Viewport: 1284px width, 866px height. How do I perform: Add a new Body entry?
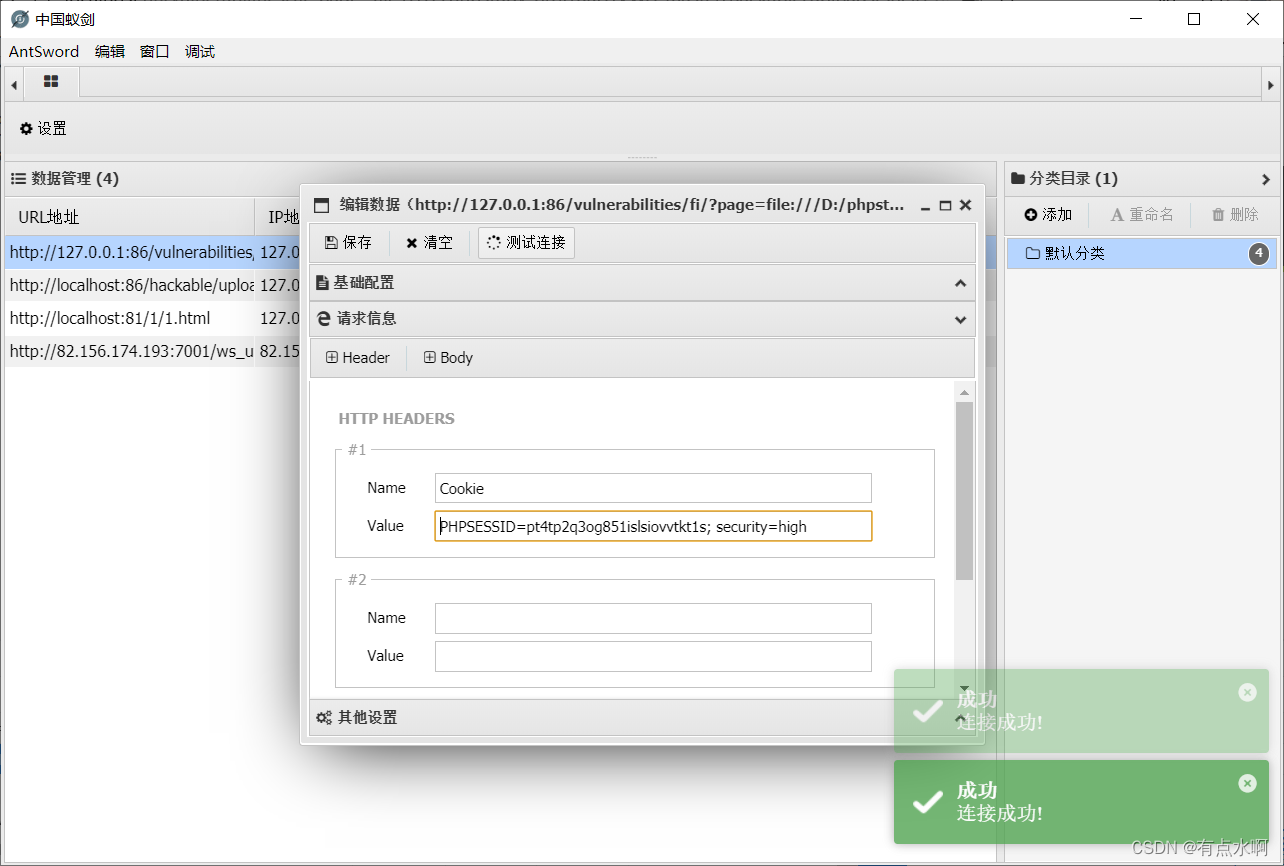[x=448, y=358]
